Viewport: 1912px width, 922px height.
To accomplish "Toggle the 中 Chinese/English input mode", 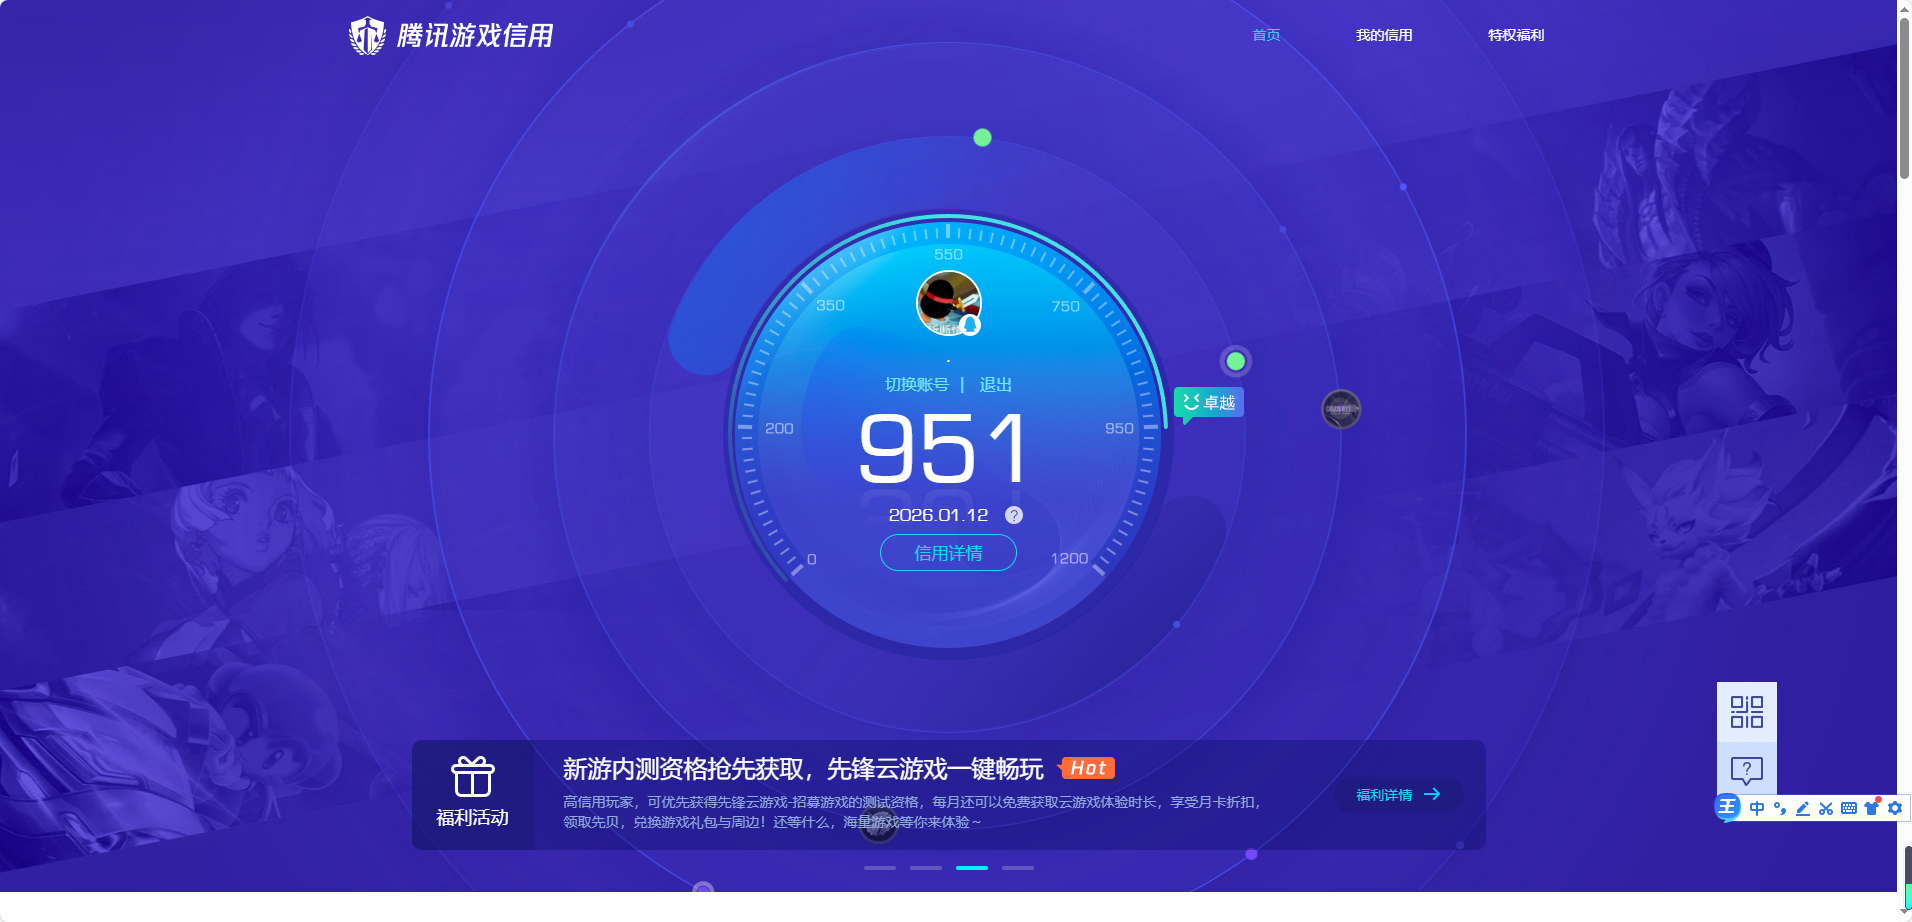I will coord(1757,808).
